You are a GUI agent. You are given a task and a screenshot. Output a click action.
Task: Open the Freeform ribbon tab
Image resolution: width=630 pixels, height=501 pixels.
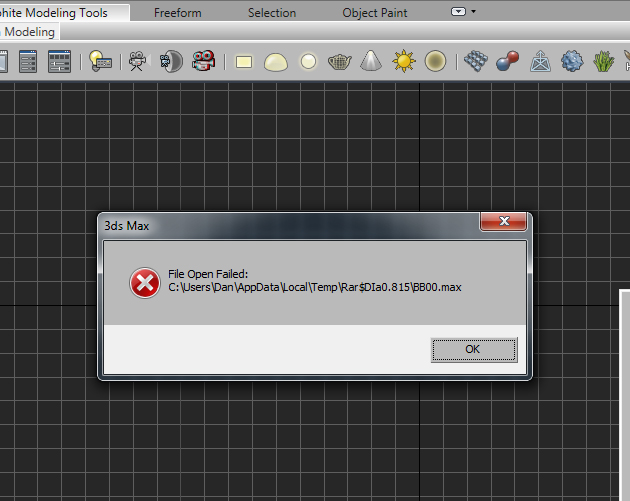[177, 13]
